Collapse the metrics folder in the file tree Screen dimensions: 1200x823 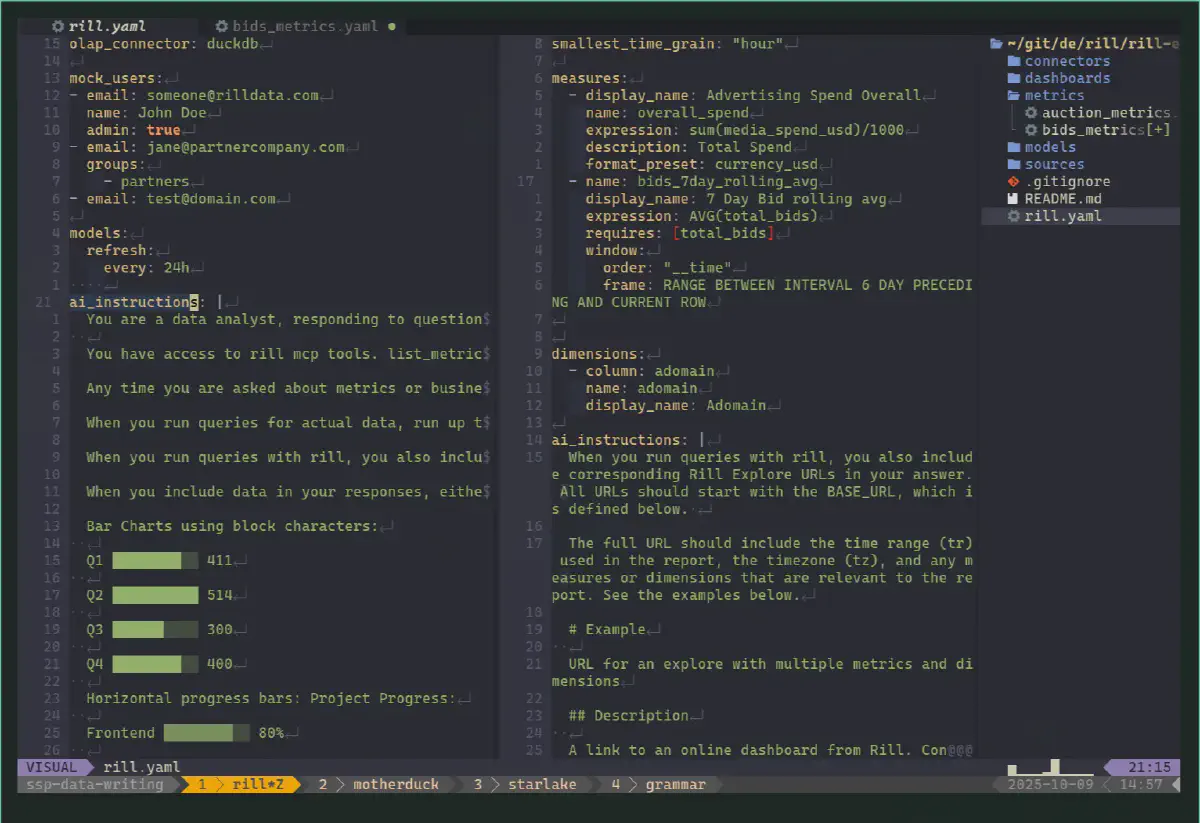[x=1046, y=95]
